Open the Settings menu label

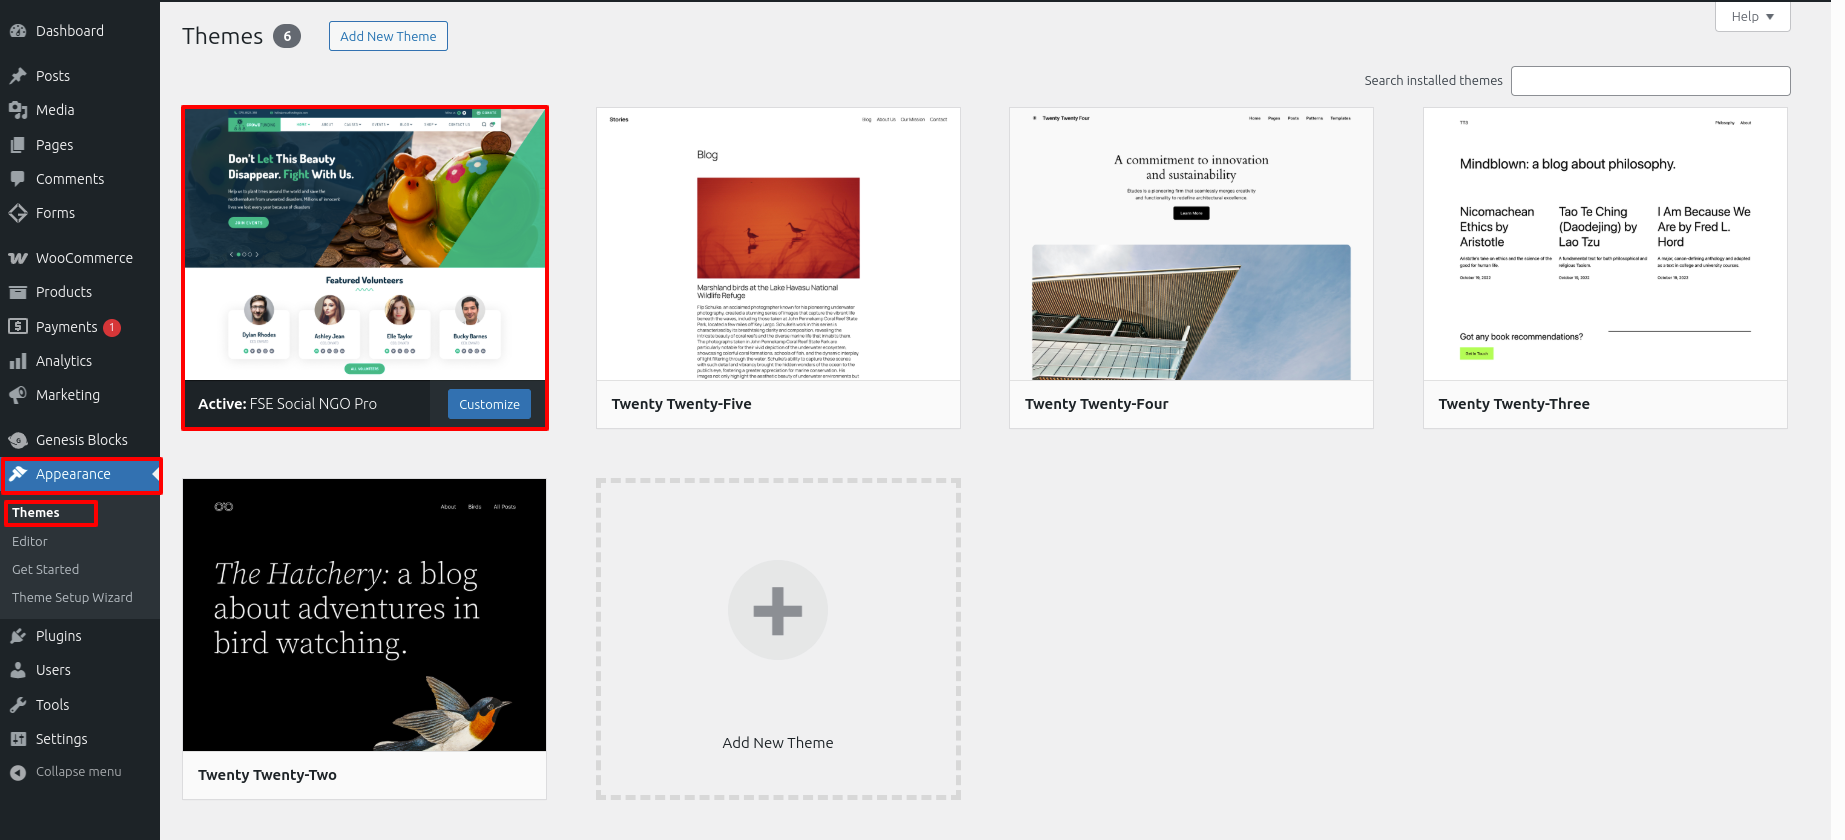pos(62,739)
